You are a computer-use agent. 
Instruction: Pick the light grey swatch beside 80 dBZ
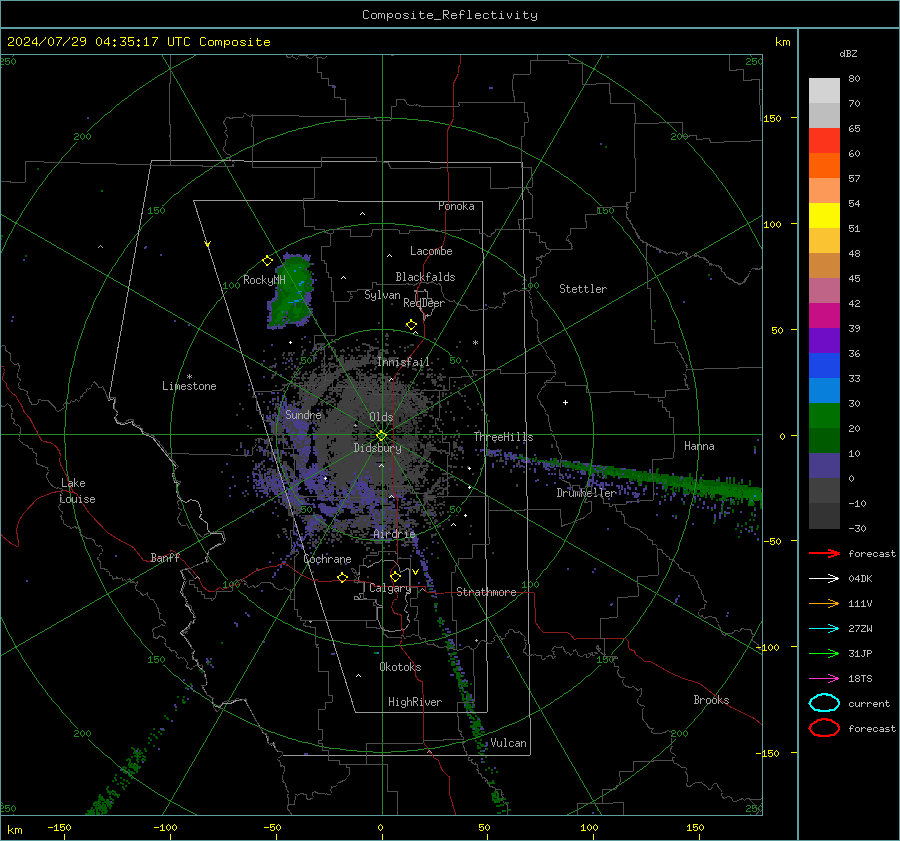click(x=824, y=91)
